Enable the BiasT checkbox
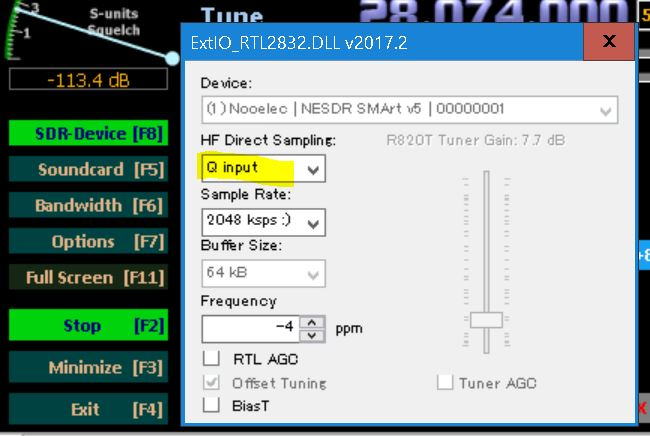Viewport: 650px width, 436px height. (211, 405)
